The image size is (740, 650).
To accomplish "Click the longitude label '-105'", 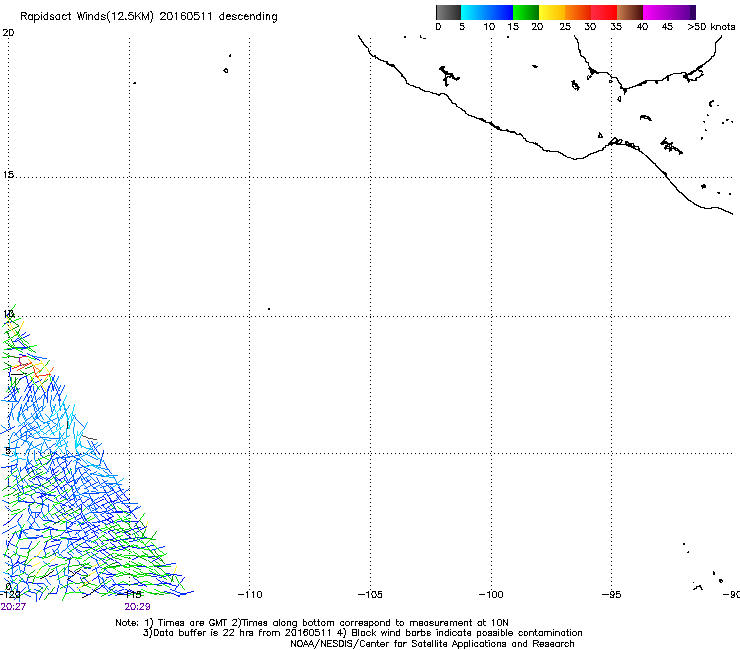I will coord(370,595).
